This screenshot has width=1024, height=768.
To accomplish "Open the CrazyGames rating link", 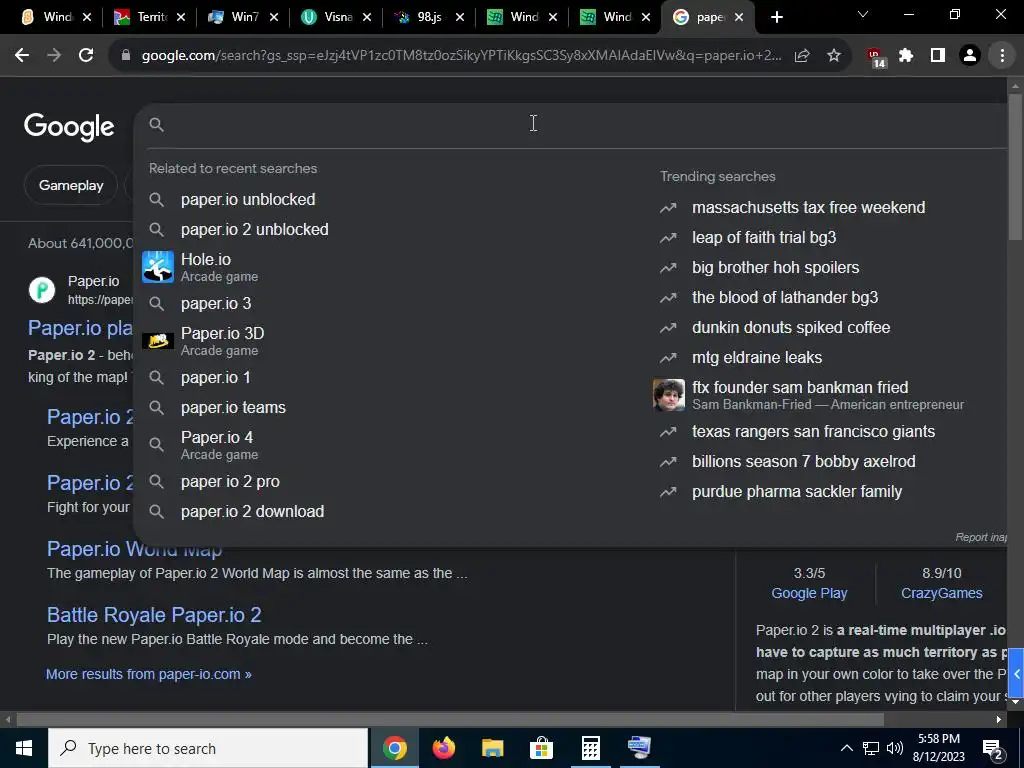I will coord(942,593).
